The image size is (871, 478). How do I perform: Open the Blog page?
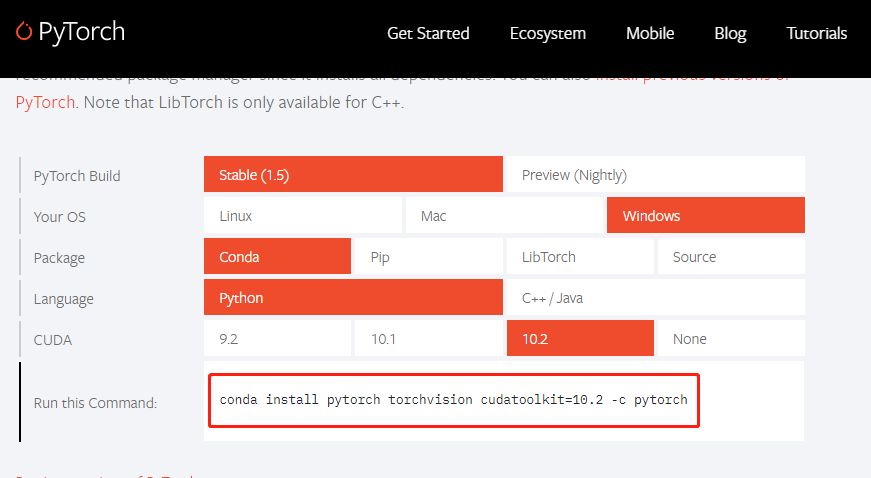(x=730, y=33)
